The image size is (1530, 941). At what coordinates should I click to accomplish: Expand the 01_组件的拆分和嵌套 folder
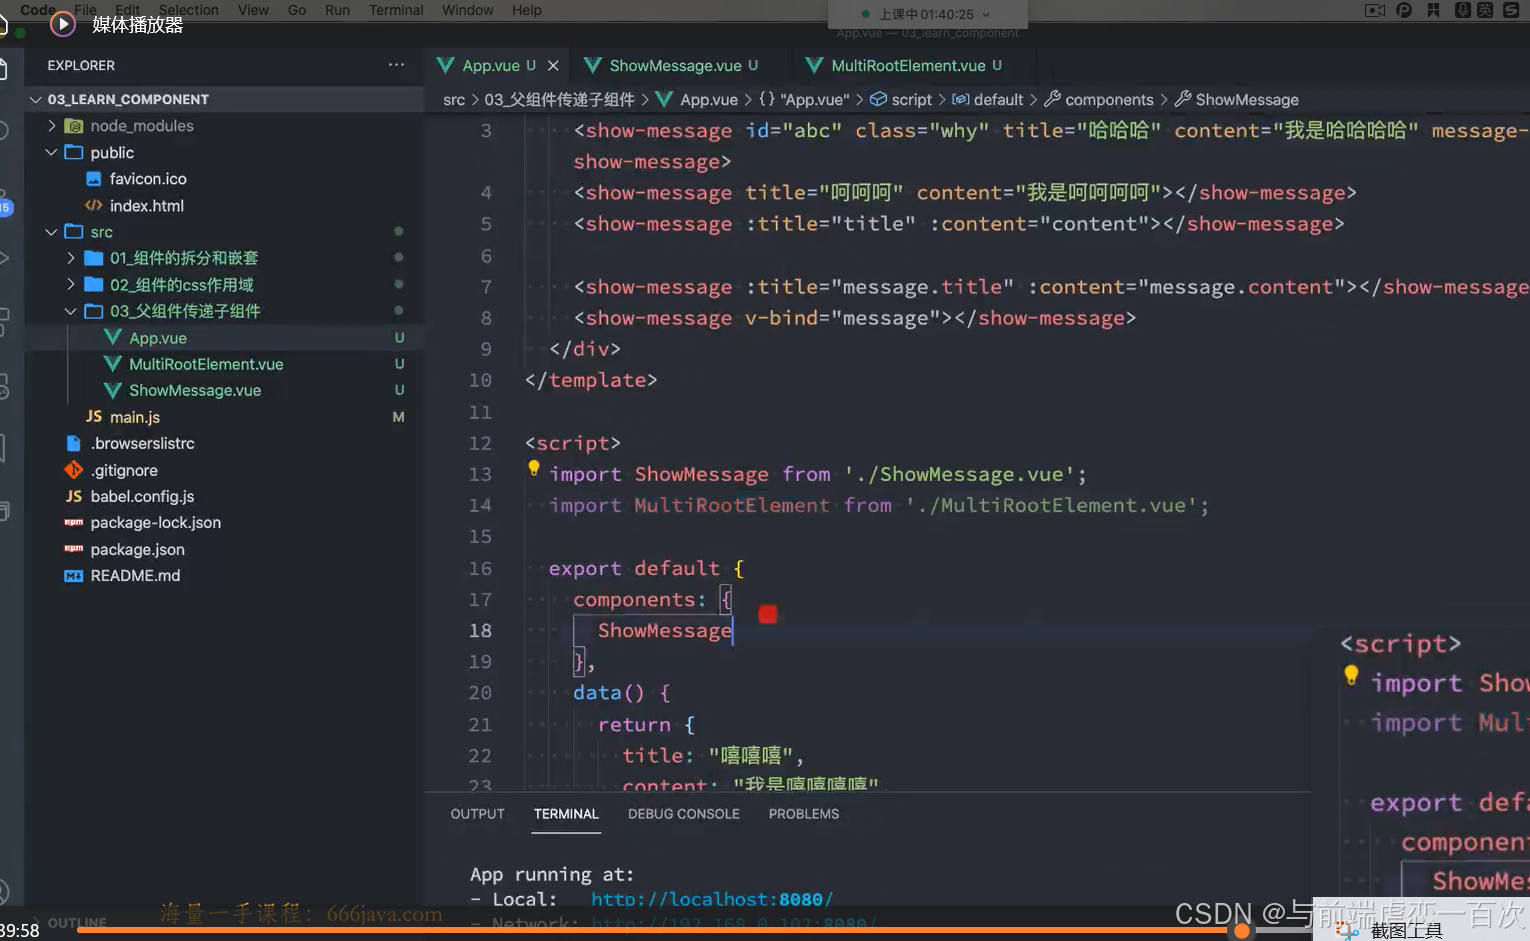pyautogui.click(x=71, y=258)
